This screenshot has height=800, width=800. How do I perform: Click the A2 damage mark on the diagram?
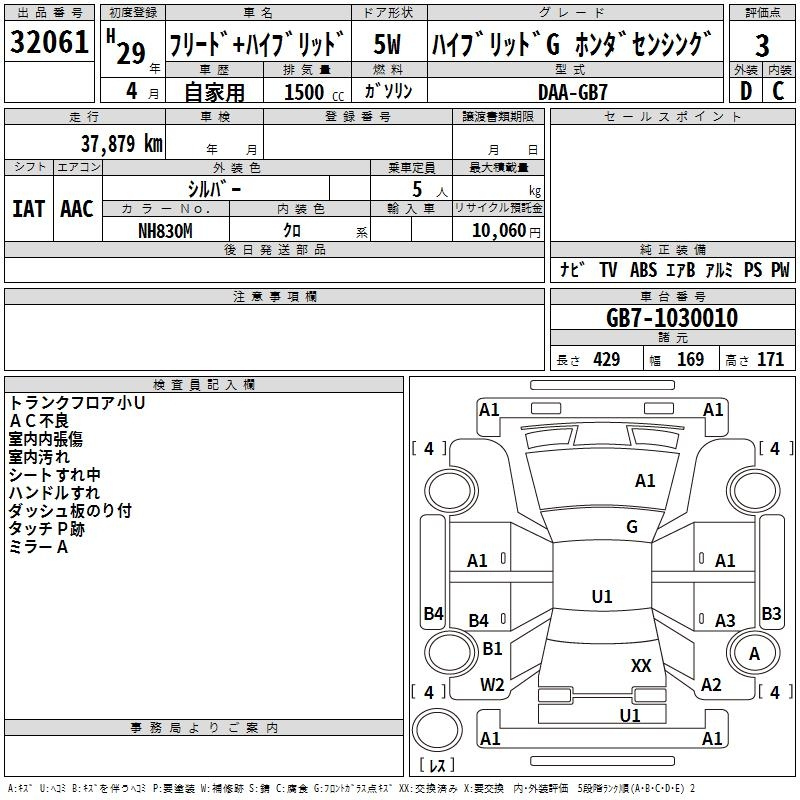coord(711,685)
